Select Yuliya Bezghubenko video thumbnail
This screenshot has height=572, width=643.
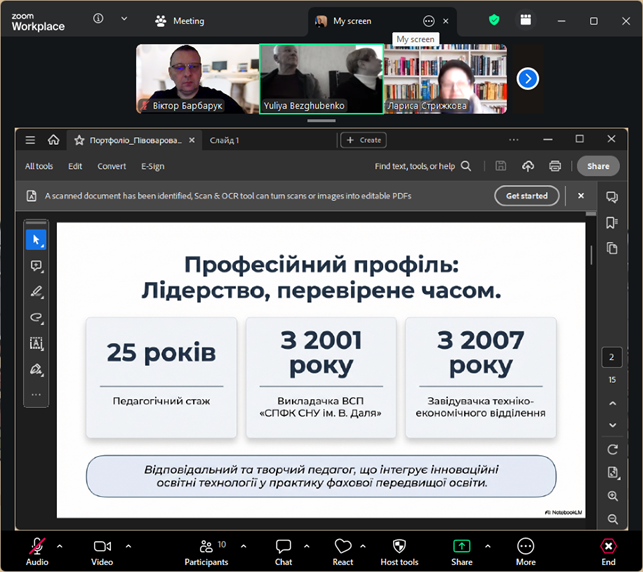(322, 79)
